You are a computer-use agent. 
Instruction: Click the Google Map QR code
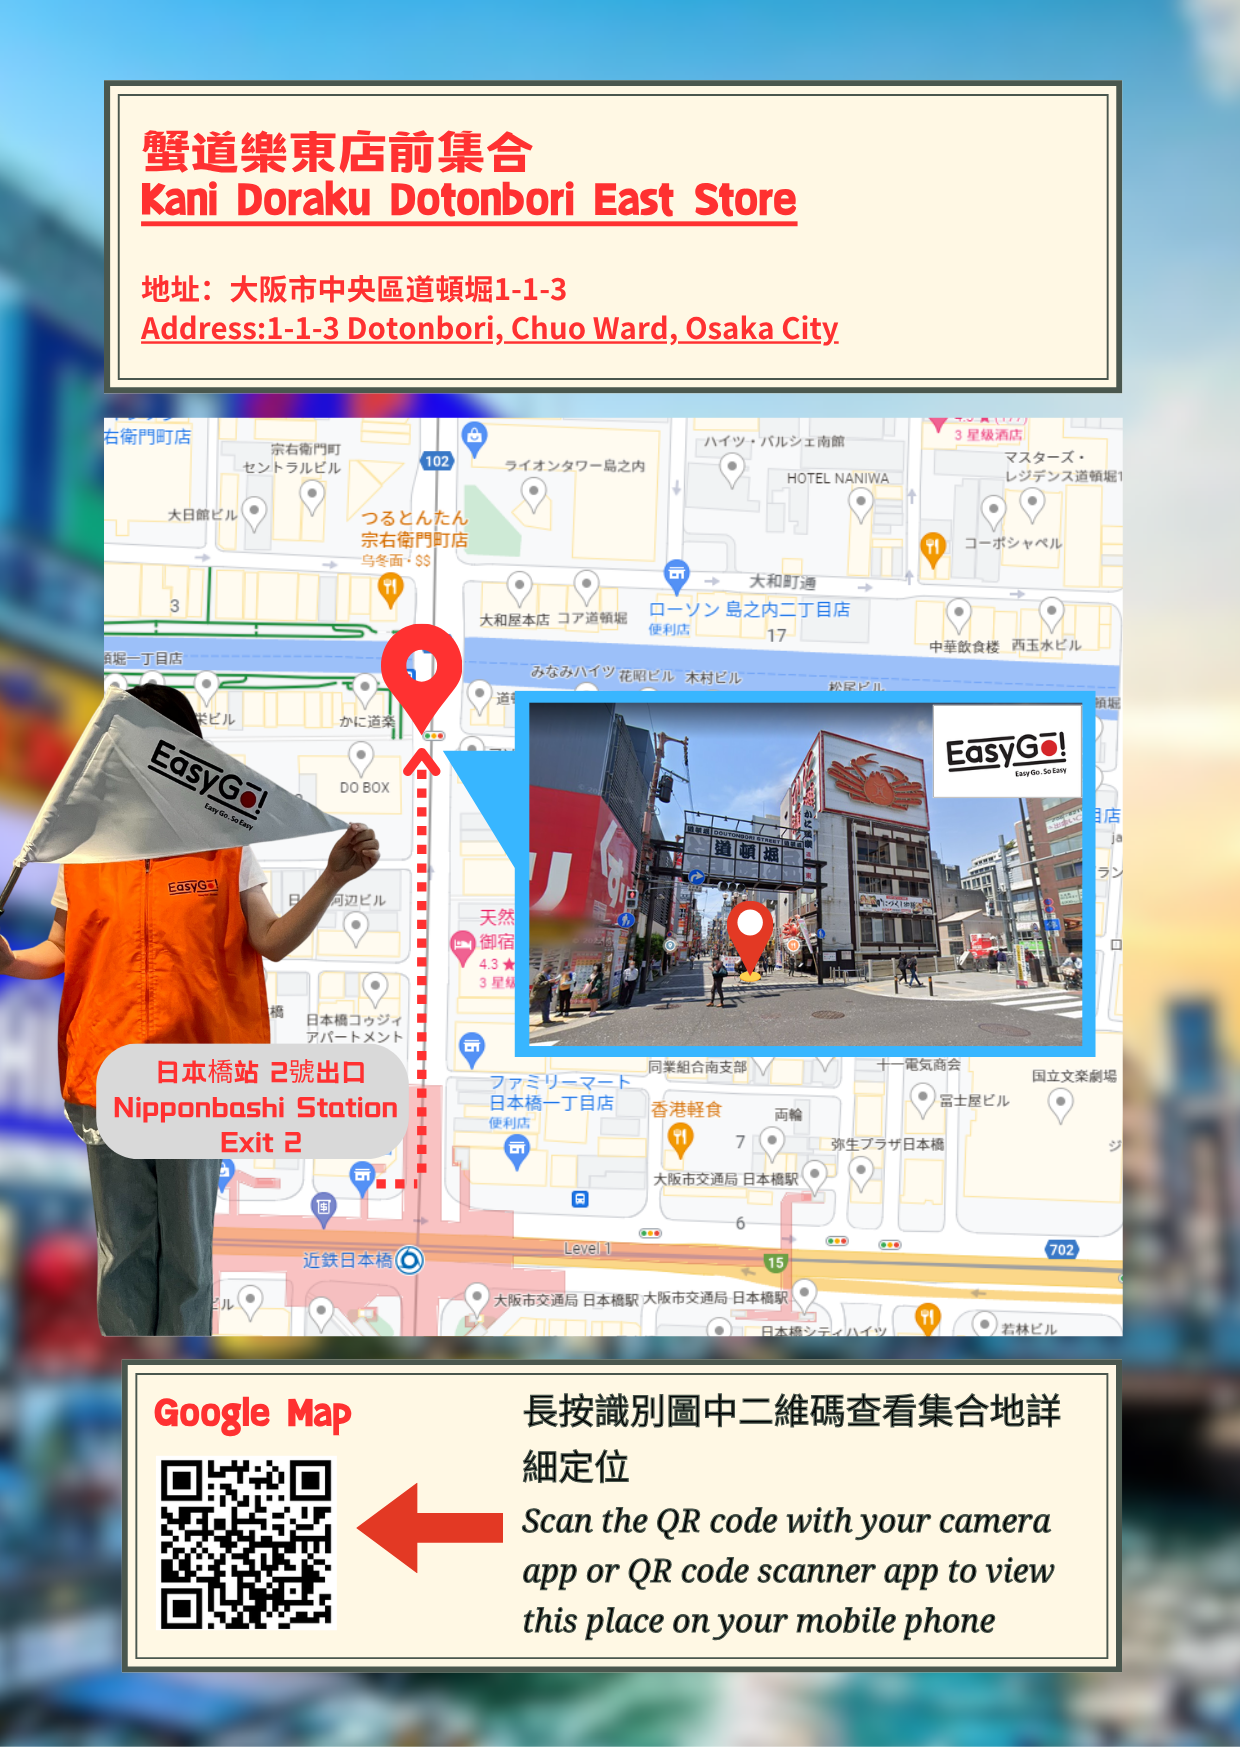246,1543
